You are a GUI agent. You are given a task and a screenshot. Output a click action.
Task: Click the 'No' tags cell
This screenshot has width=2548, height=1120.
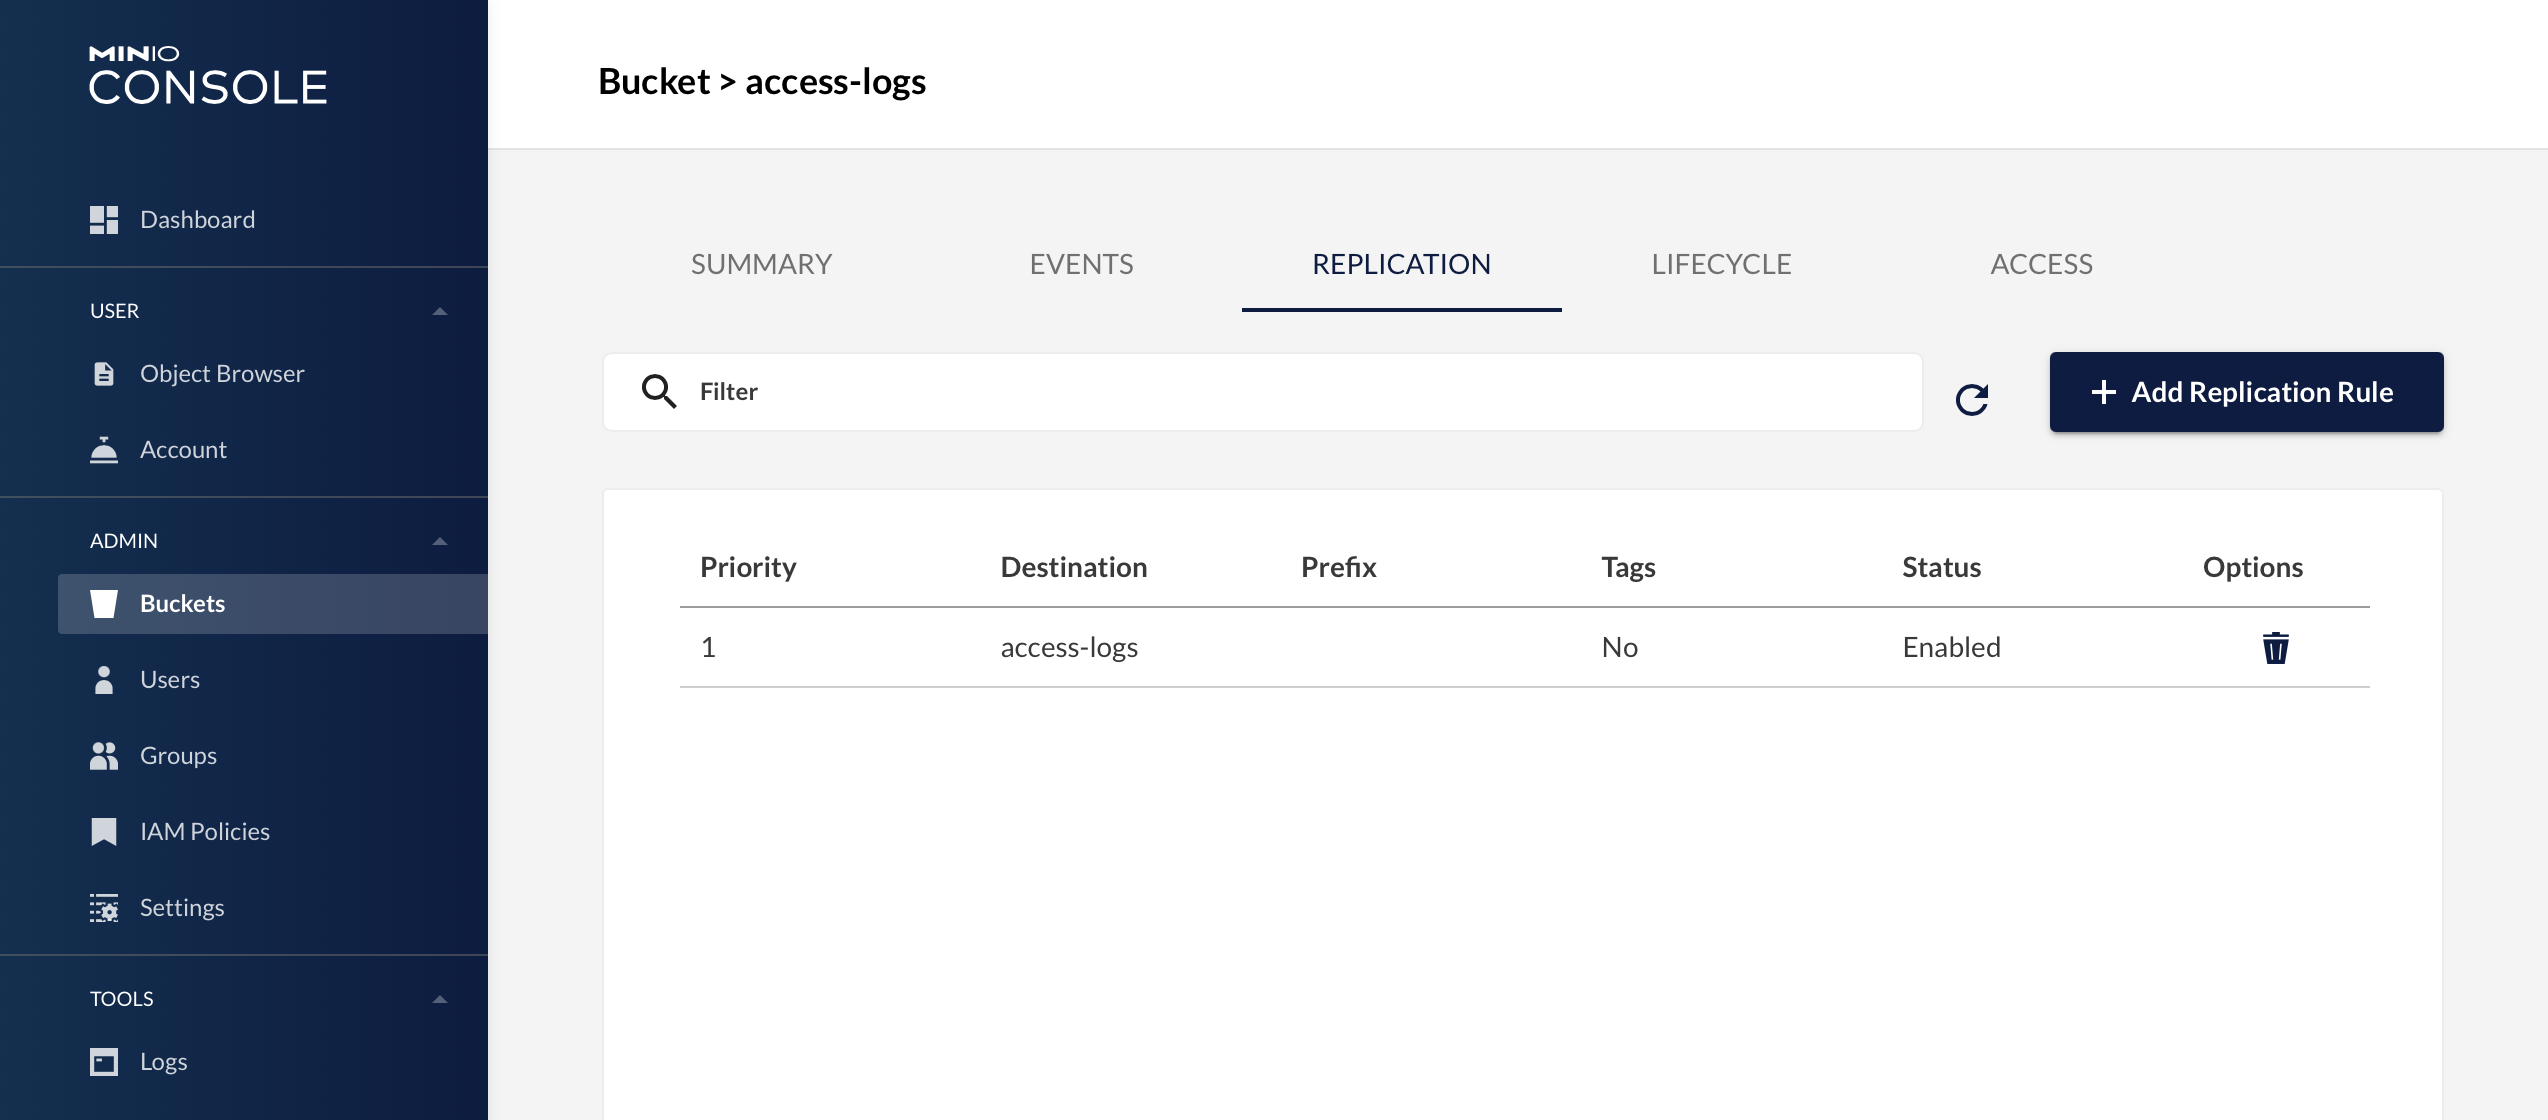click(x=1620, y=648)
